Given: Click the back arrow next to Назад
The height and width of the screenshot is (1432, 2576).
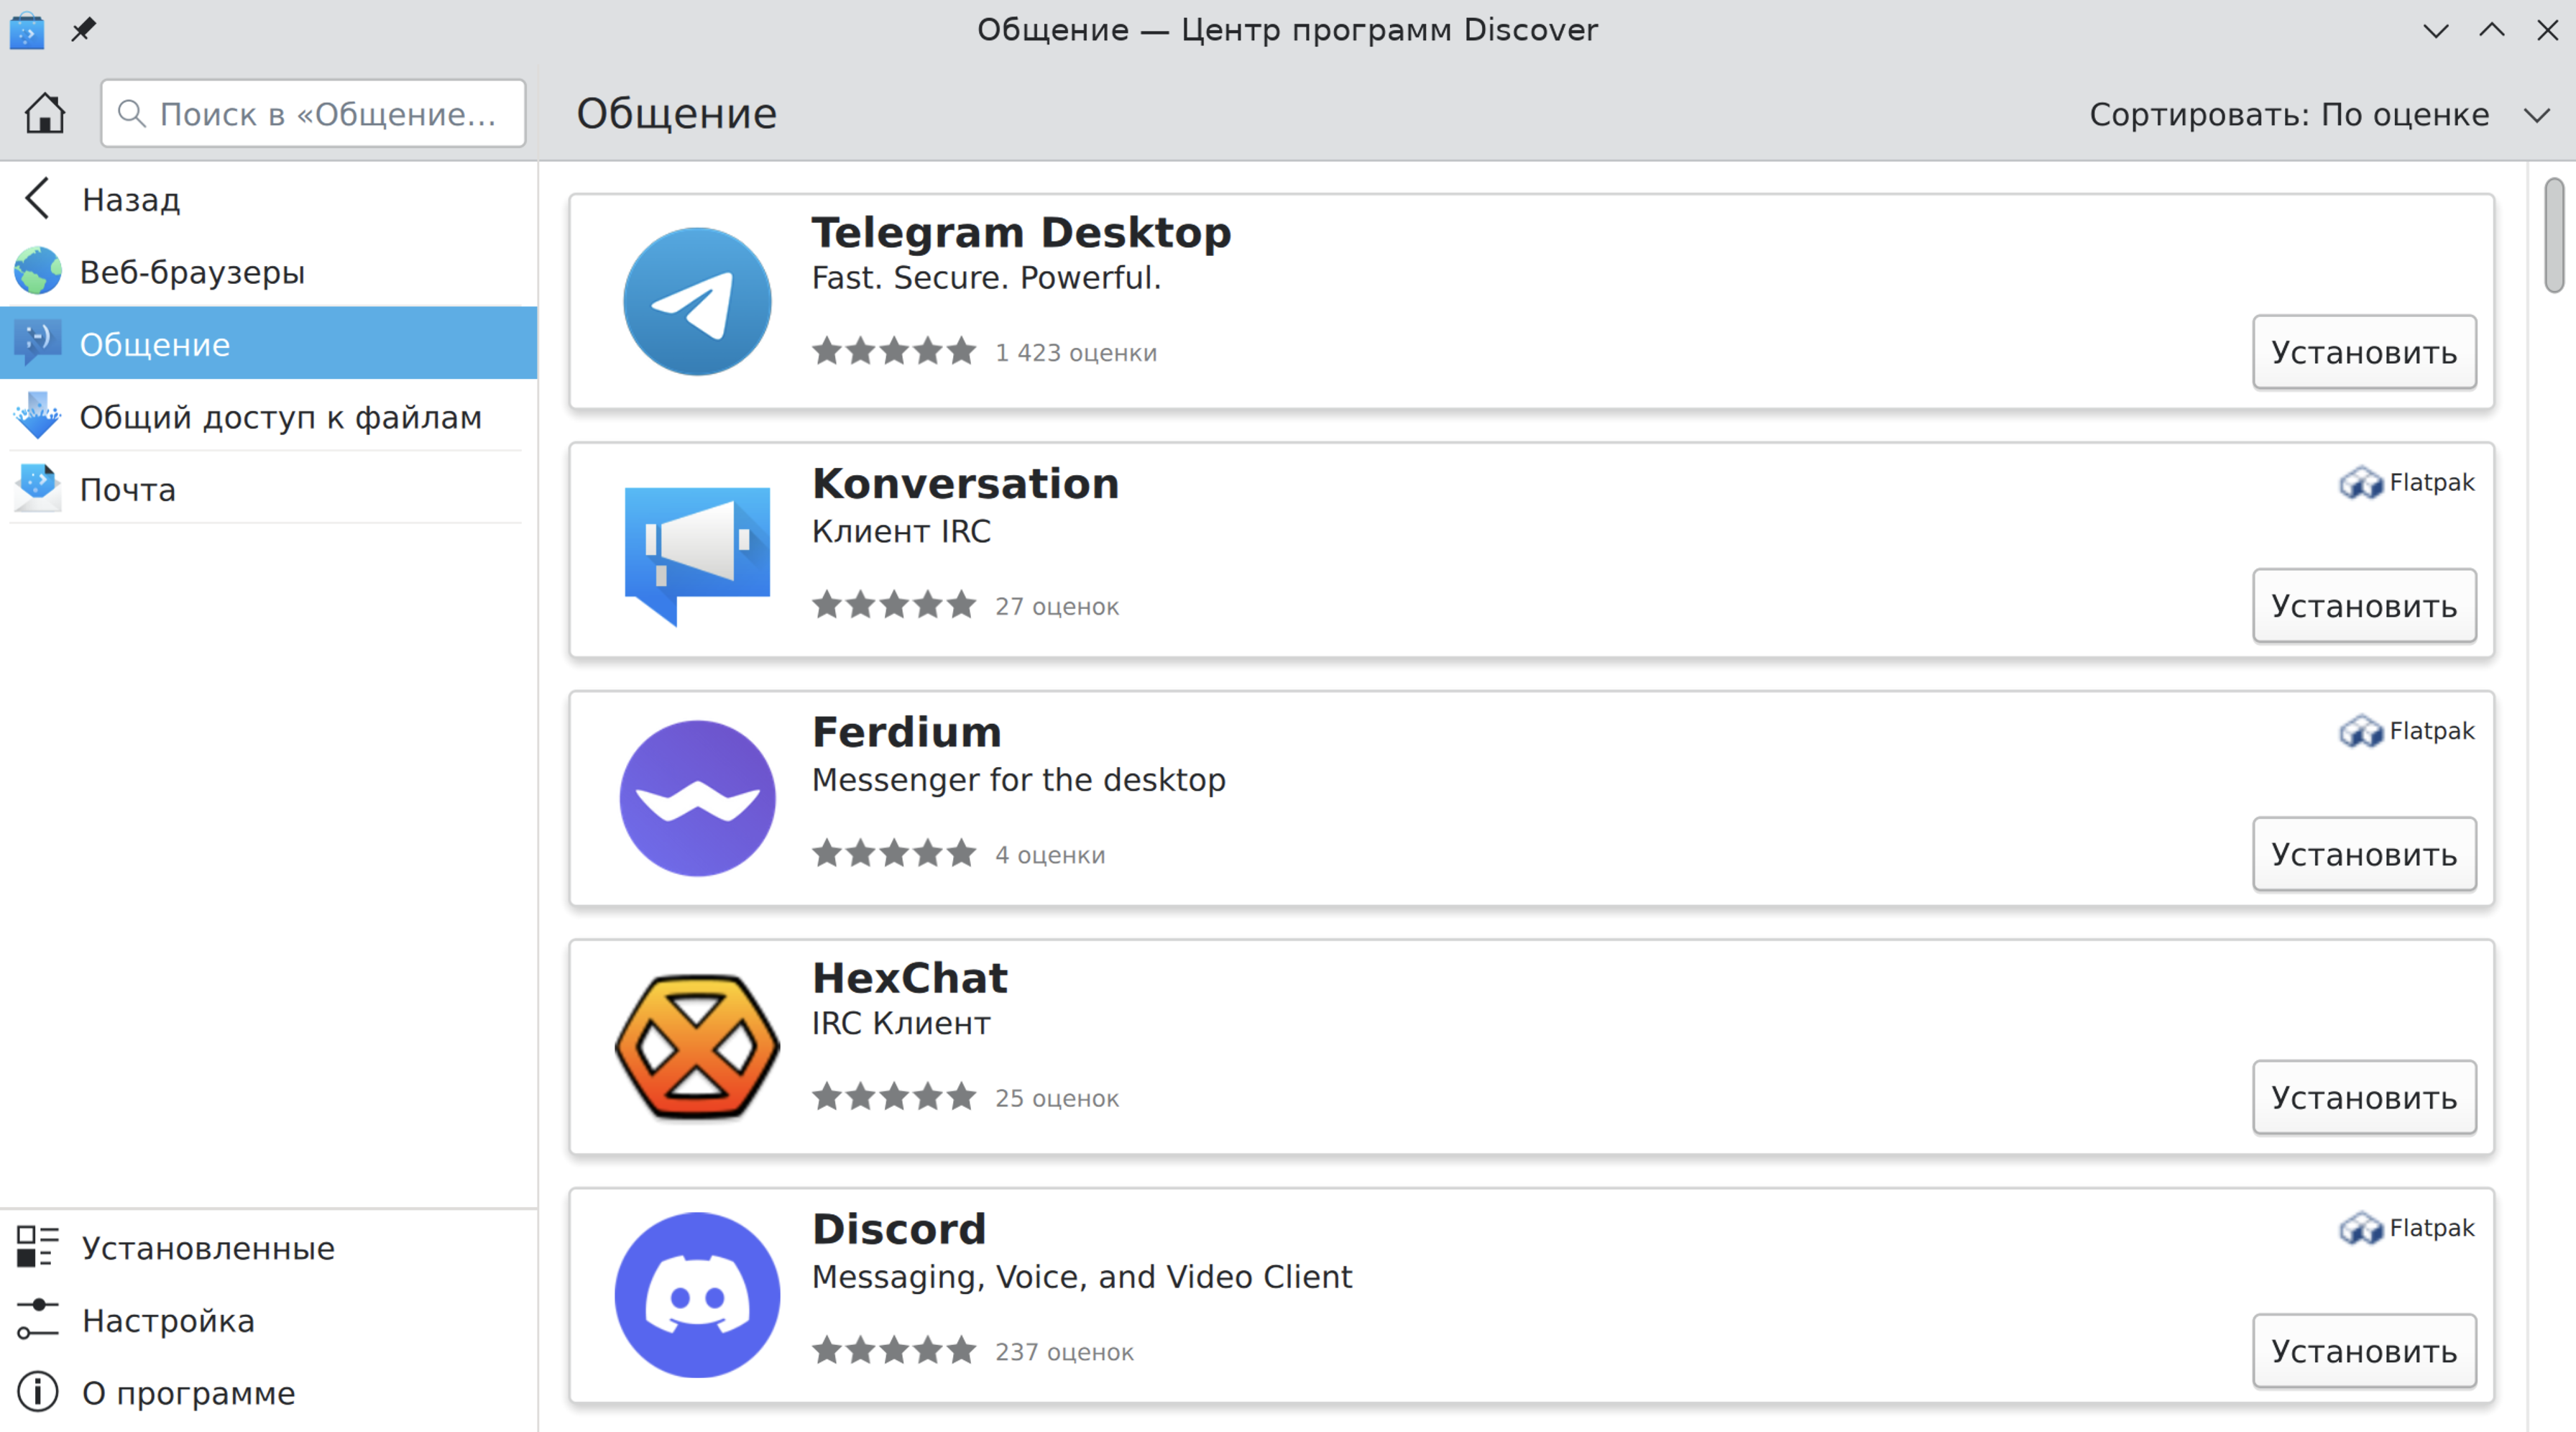Looking at the screenshot, I should [x=38, y=198].
